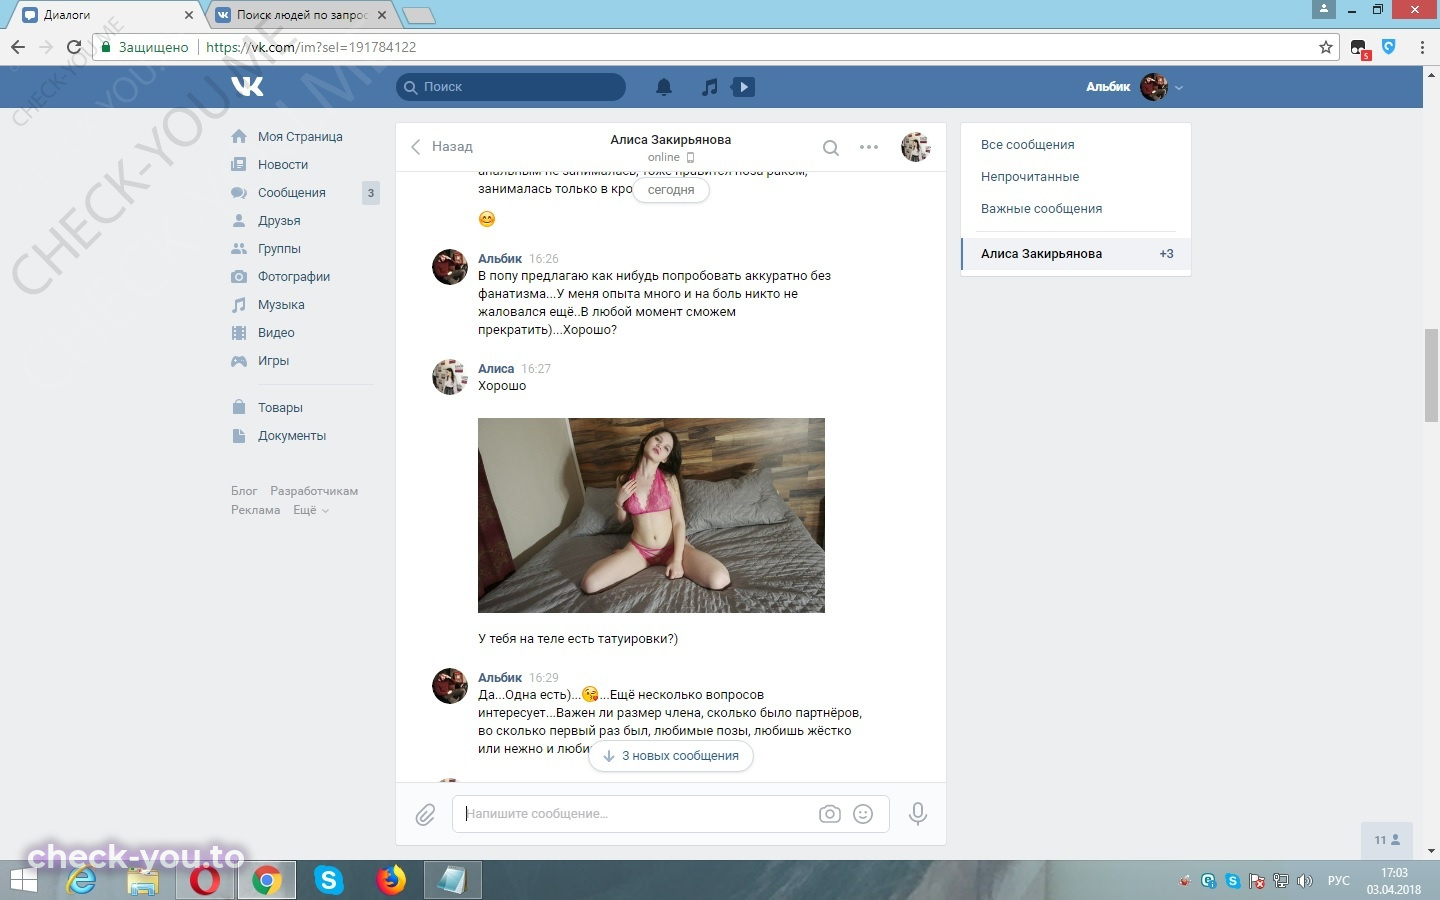Open a new browser tab
This screenshot has width=1440, height=900.
coord(418,15)
